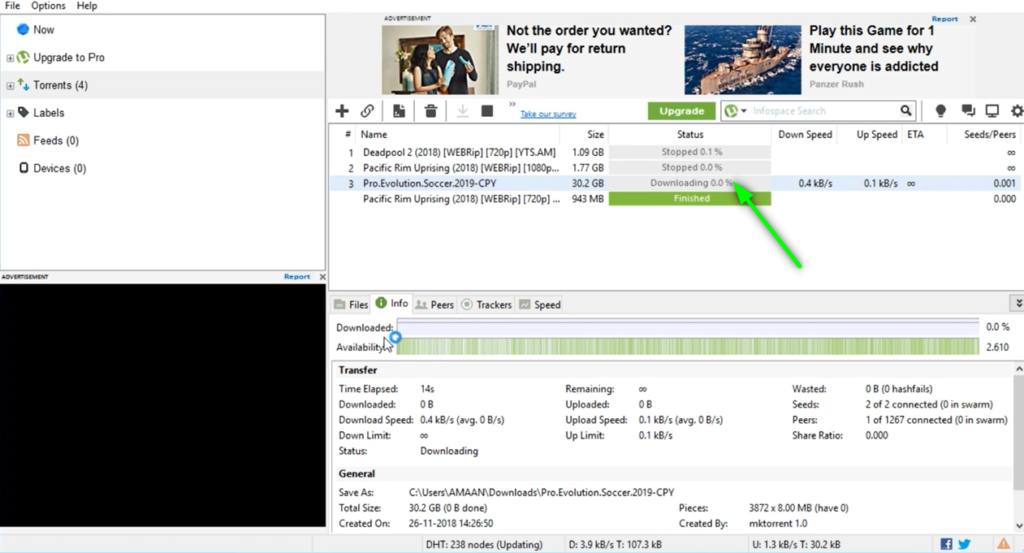Select Labels in the sidebar

[x=48, y=113]
